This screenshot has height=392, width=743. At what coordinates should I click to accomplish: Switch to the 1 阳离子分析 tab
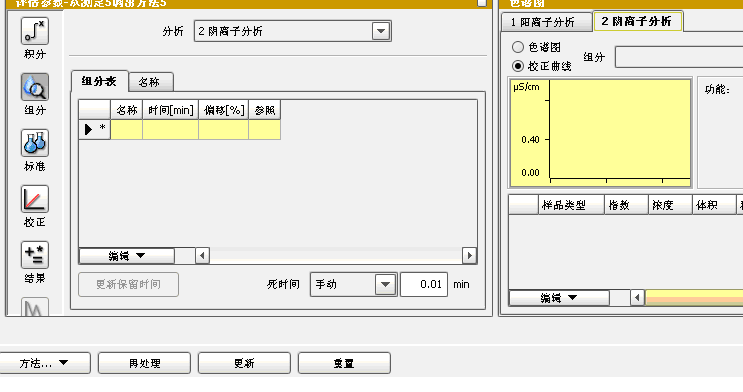coord(546,22)
